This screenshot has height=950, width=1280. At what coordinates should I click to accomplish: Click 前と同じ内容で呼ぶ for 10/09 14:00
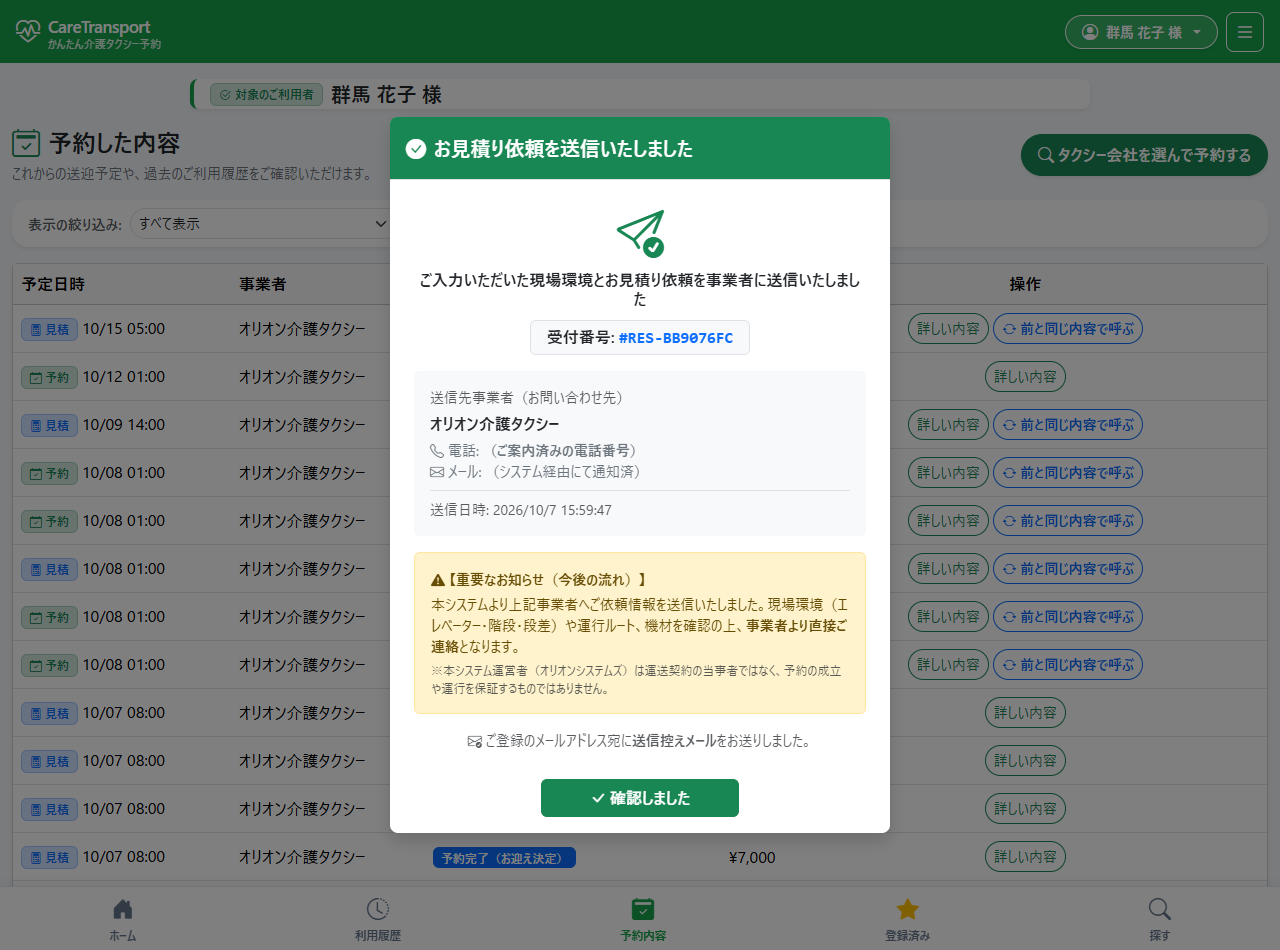tap(1068, 424)
